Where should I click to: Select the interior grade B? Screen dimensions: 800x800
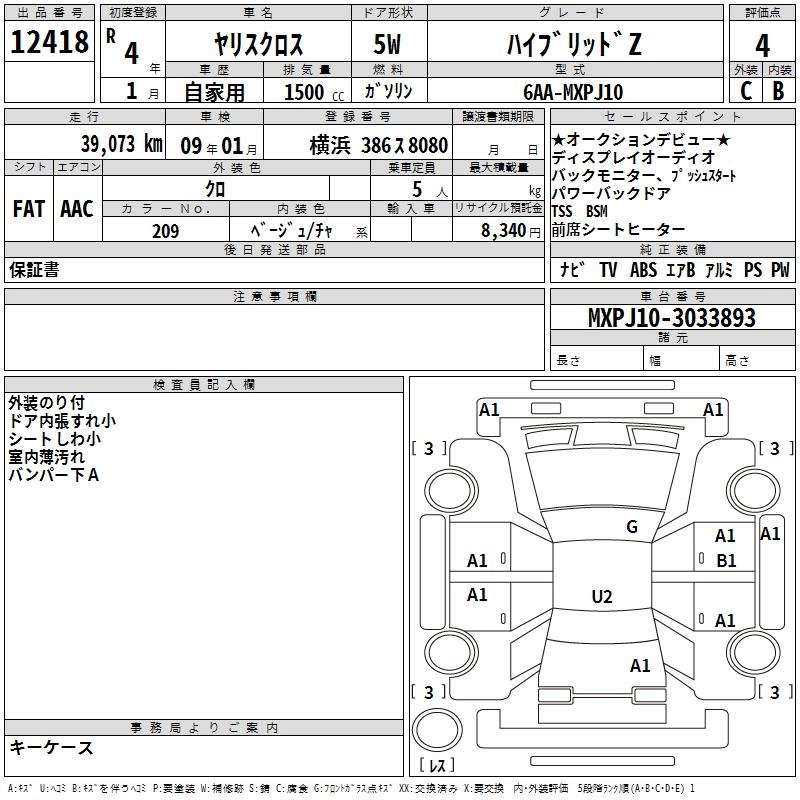pos(779,91)
